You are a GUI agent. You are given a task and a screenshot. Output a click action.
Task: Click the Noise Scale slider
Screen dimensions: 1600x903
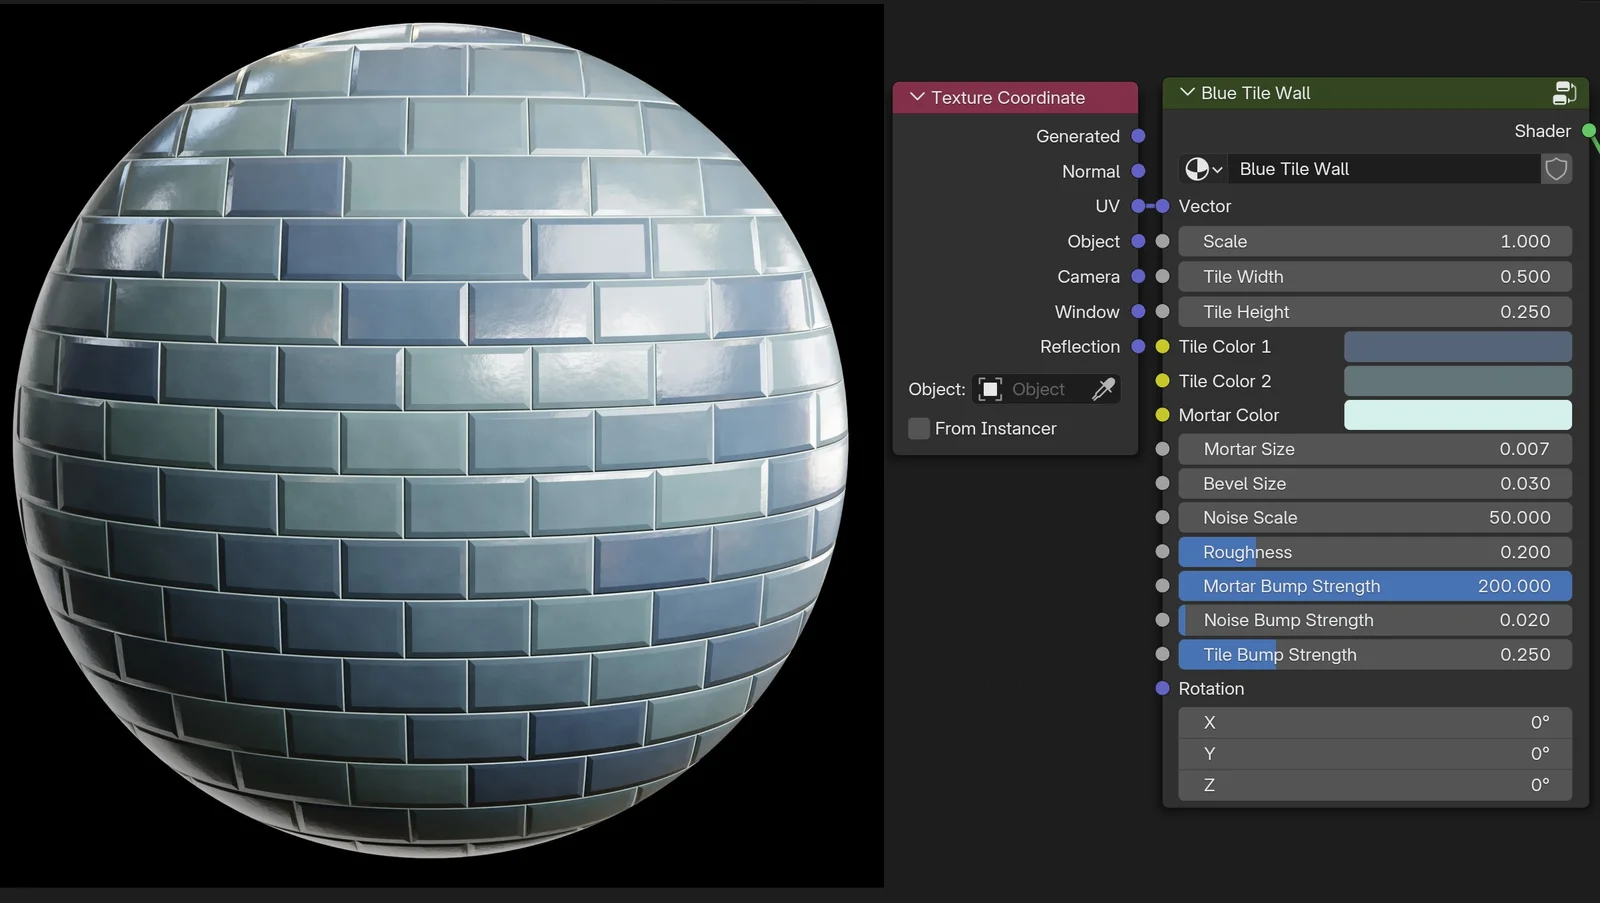[x=1375, y=517]
